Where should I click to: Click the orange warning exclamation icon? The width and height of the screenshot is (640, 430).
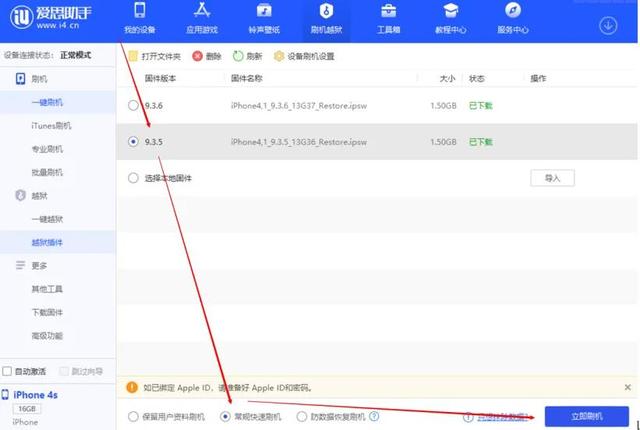(x=132, y=387)
